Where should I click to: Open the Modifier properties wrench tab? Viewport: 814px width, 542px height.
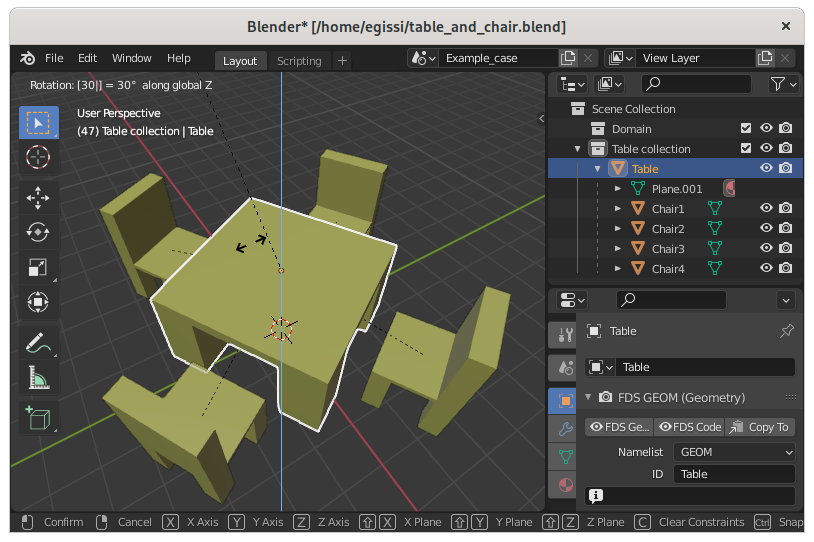(x=565, y=429)
